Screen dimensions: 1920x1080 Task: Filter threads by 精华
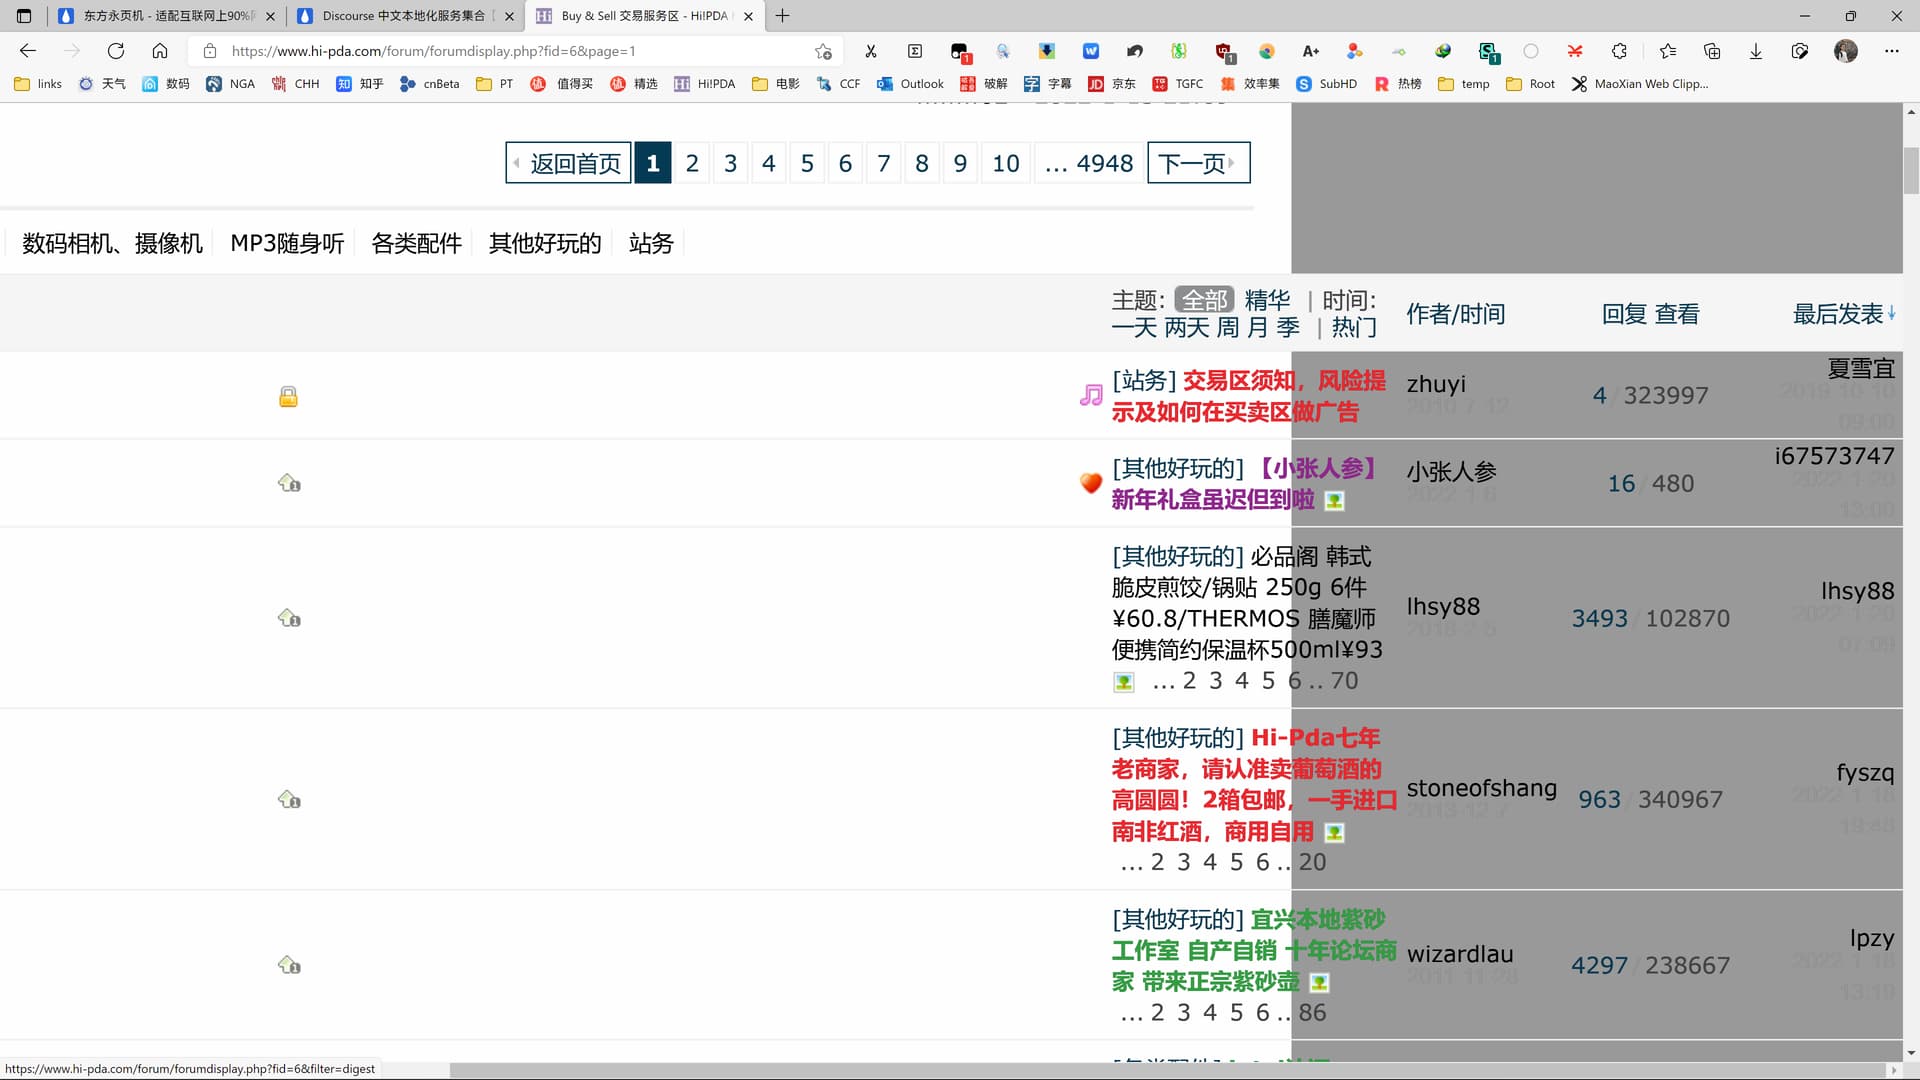pos(1267,300)
